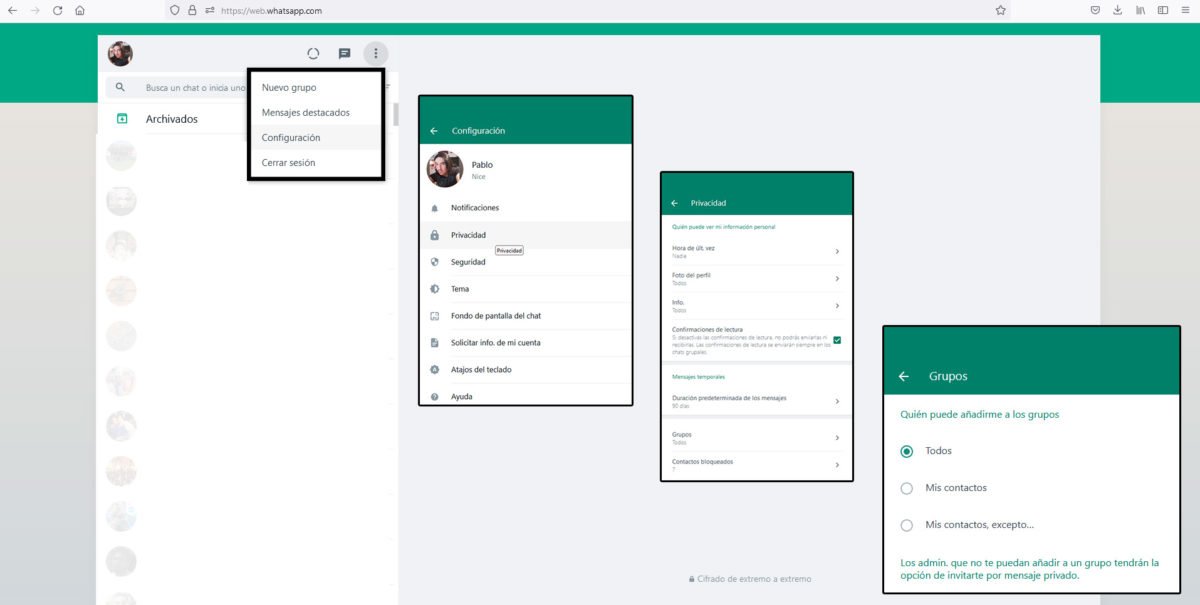Choose Nuevo grupo in the menu
The height and width of the screenshot is (605, 1200).
(x=289, y=88)
